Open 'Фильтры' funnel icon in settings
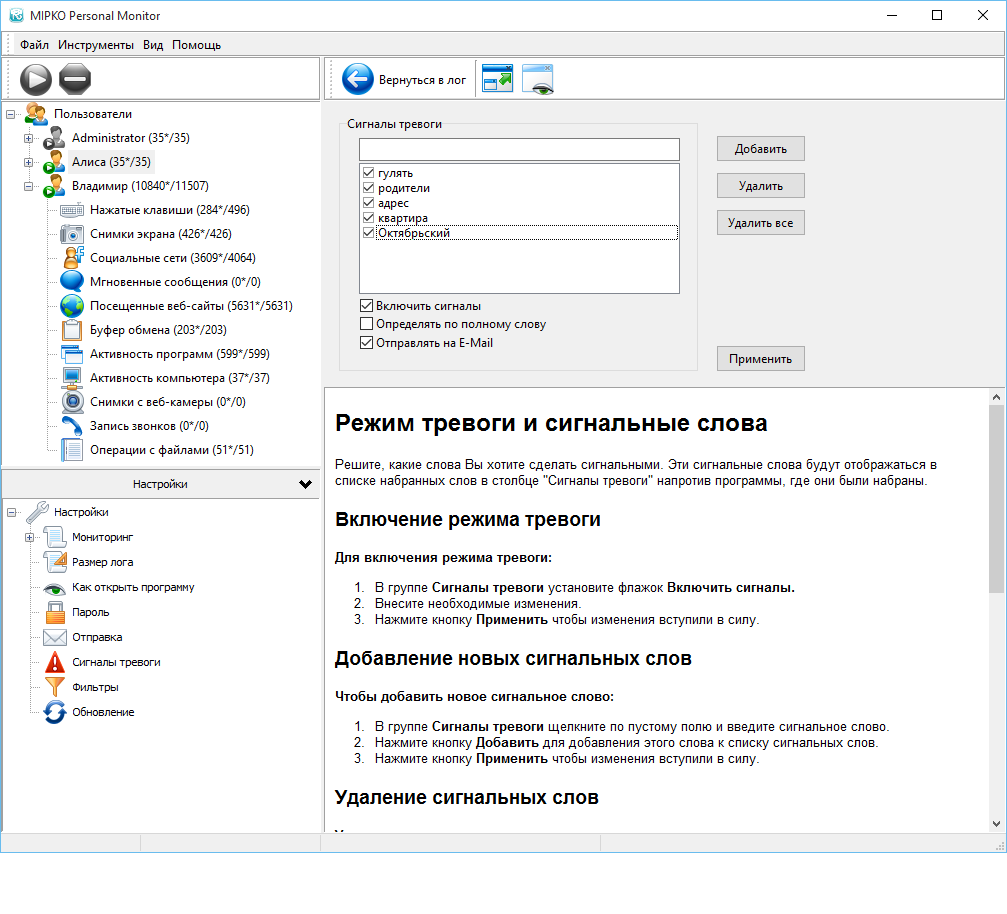 54,687
